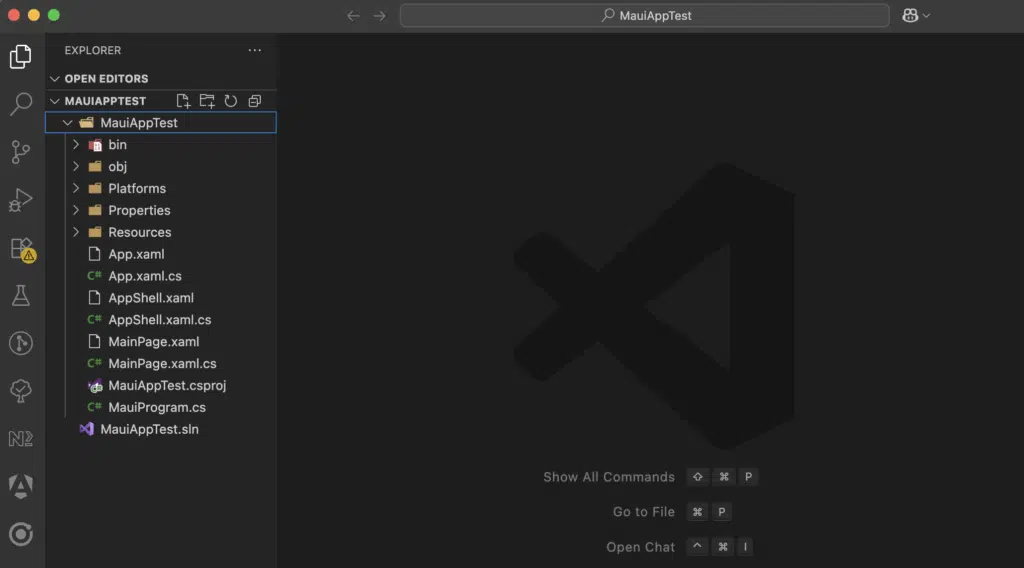This screenshot has height=568, width=1024.
Task: Open the Extensions view with warning badge
Action: pyautogui.click(x=21, y=248)
